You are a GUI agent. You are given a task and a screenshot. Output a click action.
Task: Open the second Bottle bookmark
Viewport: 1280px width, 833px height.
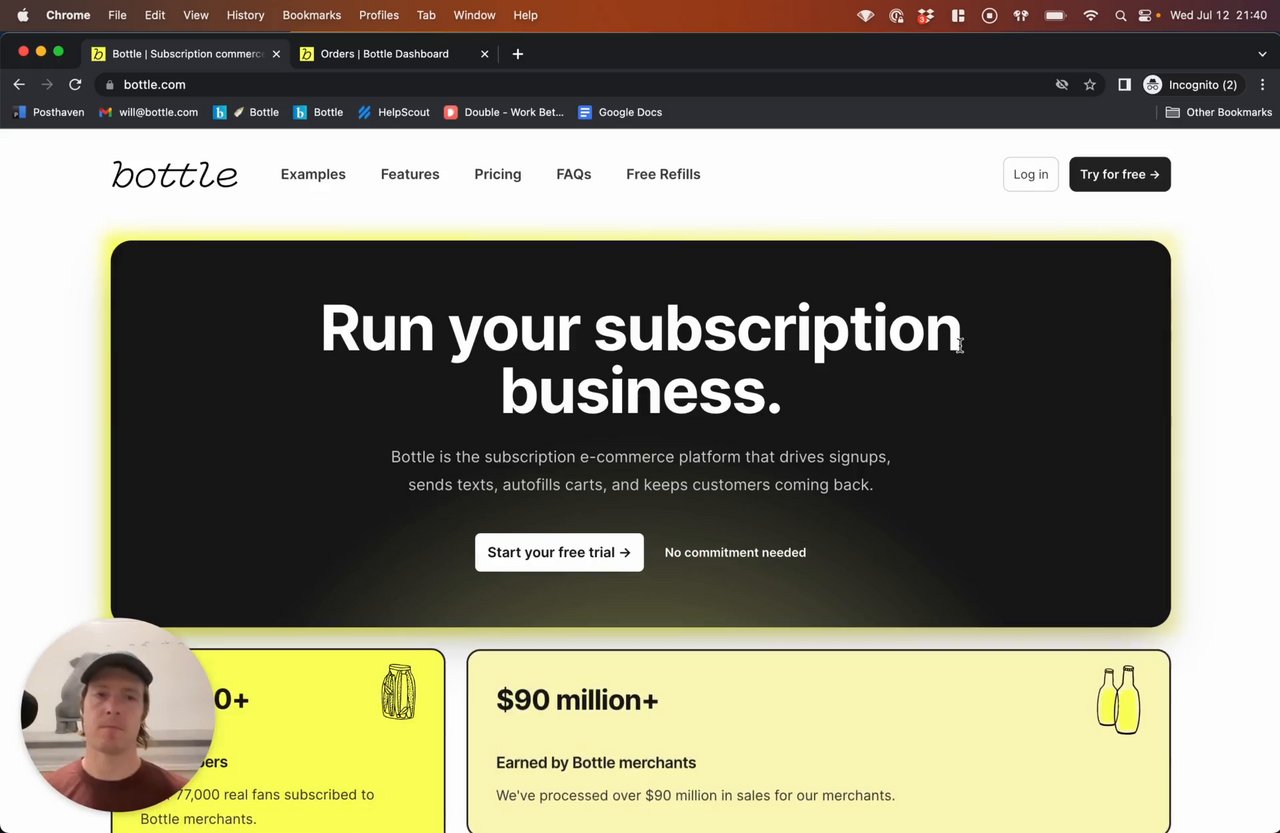click(x=318, y=112)
